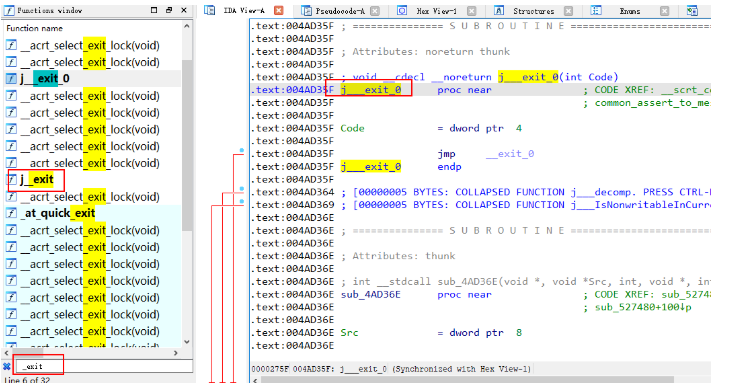Click the collapsed function j___decomp line

pyautogui.click(x=526, y=192)
